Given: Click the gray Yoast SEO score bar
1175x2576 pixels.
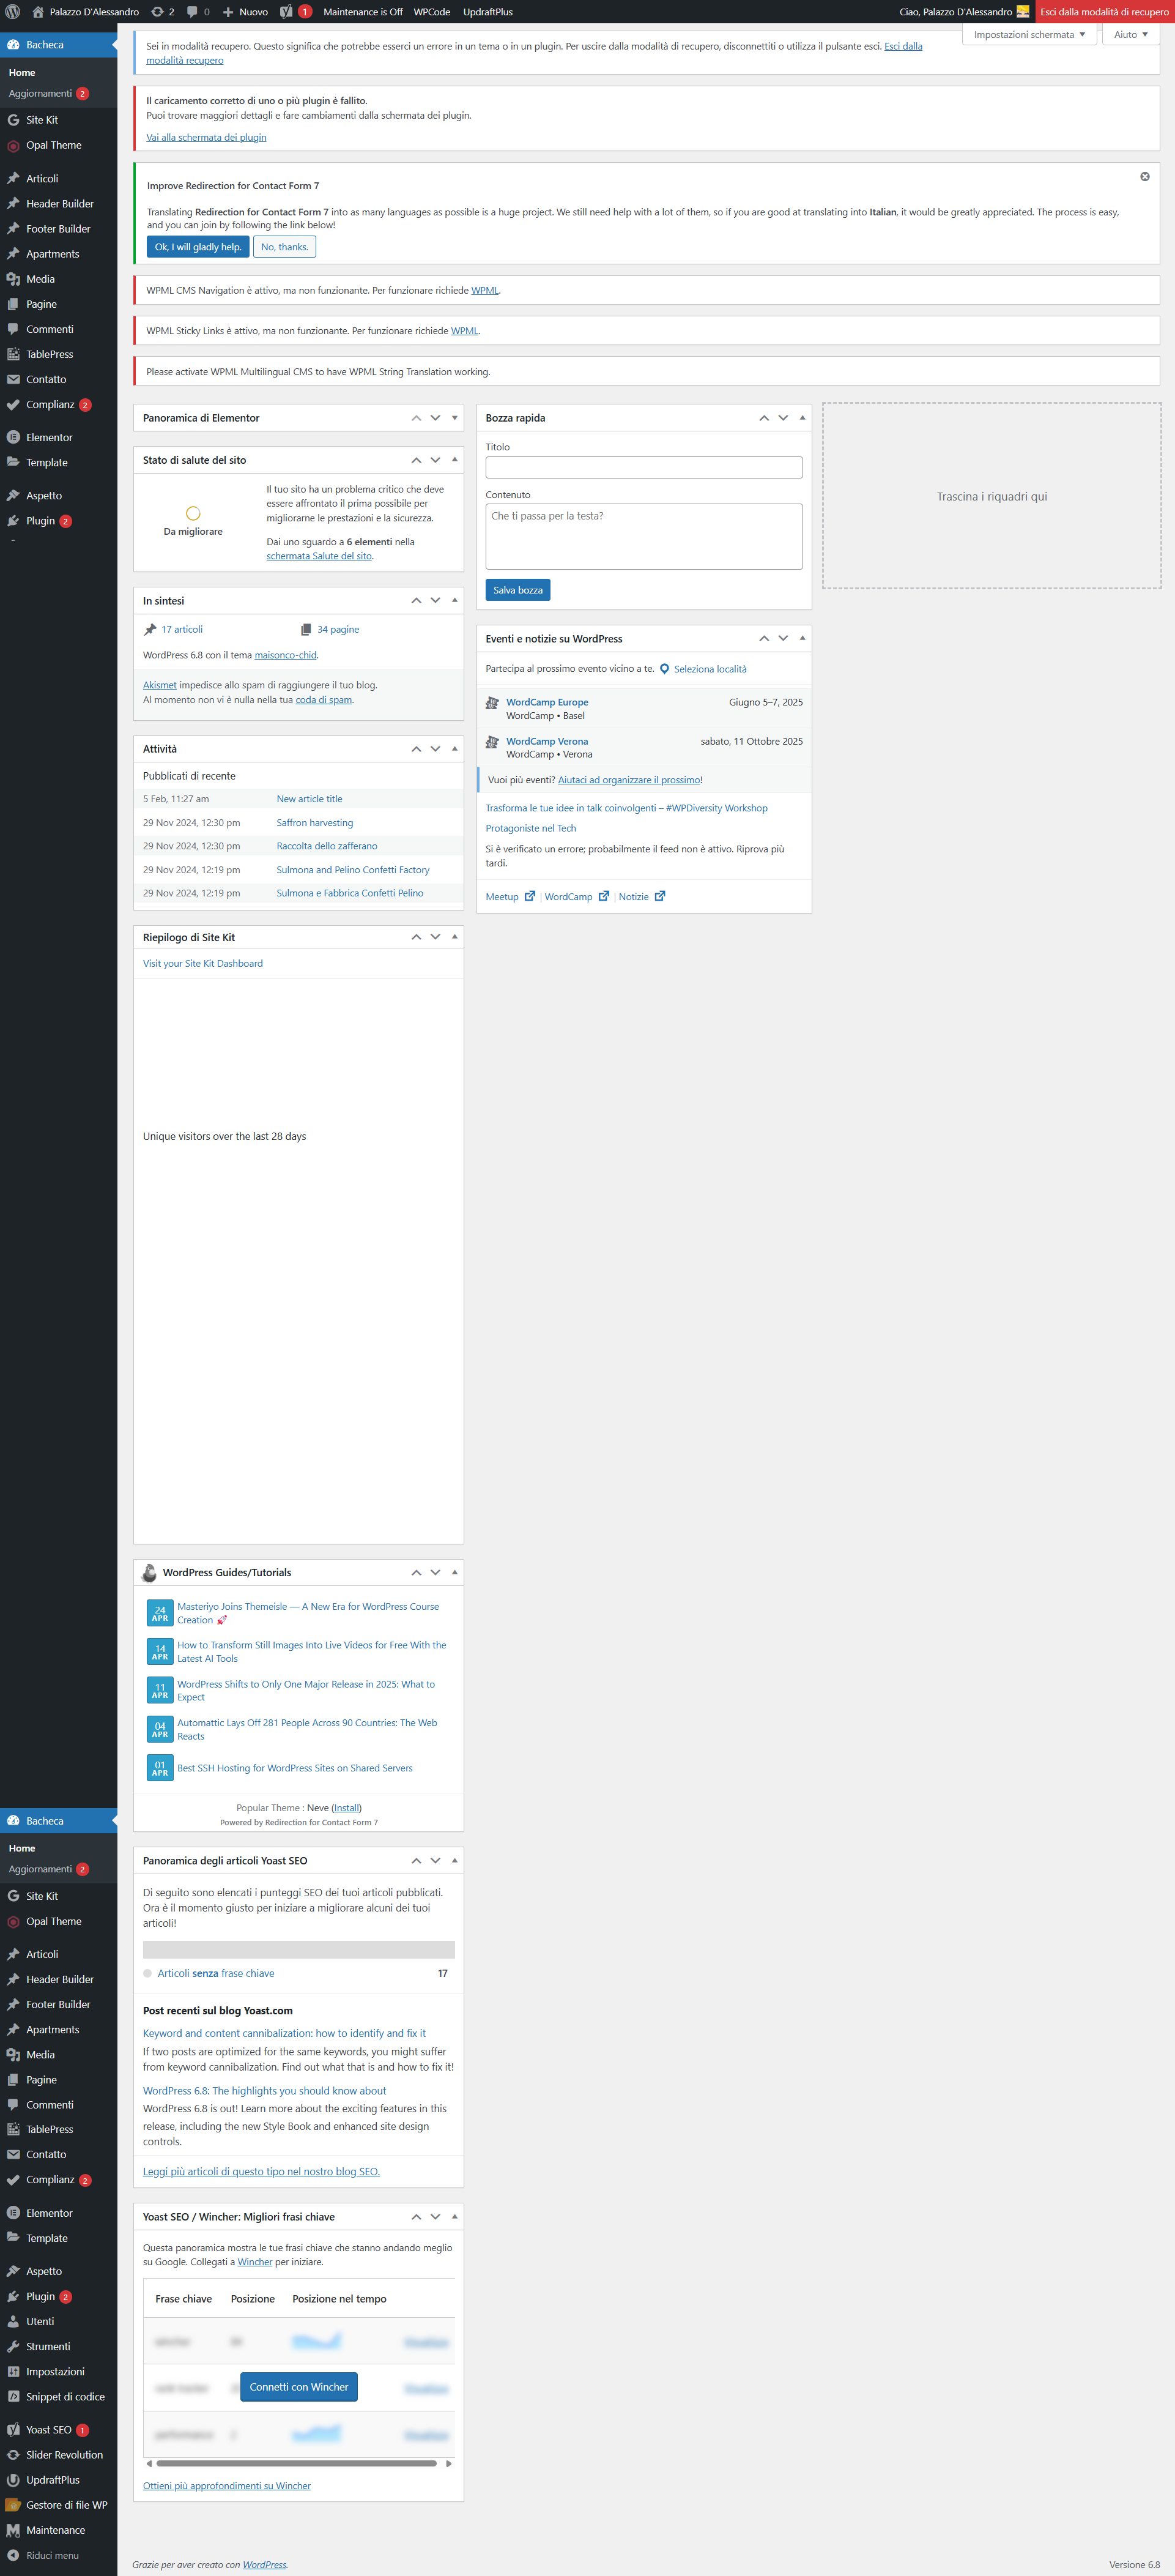Looking at the screenshot, I should (x=299, y=1949).
